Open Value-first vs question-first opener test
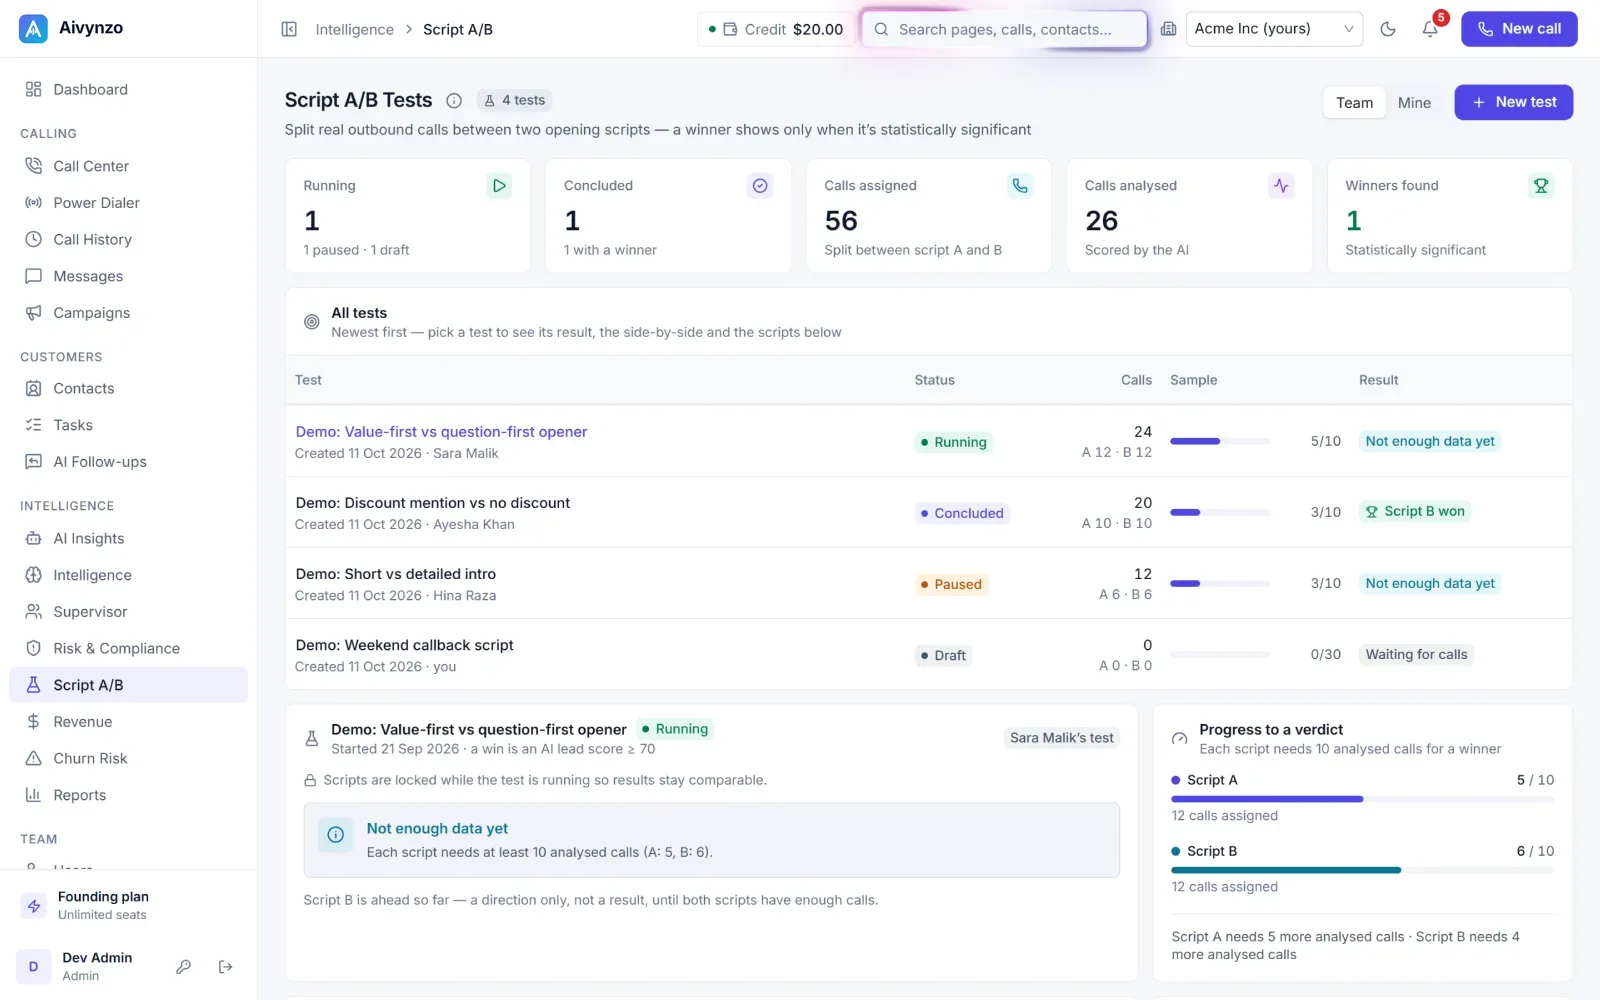 click(441, 432)
